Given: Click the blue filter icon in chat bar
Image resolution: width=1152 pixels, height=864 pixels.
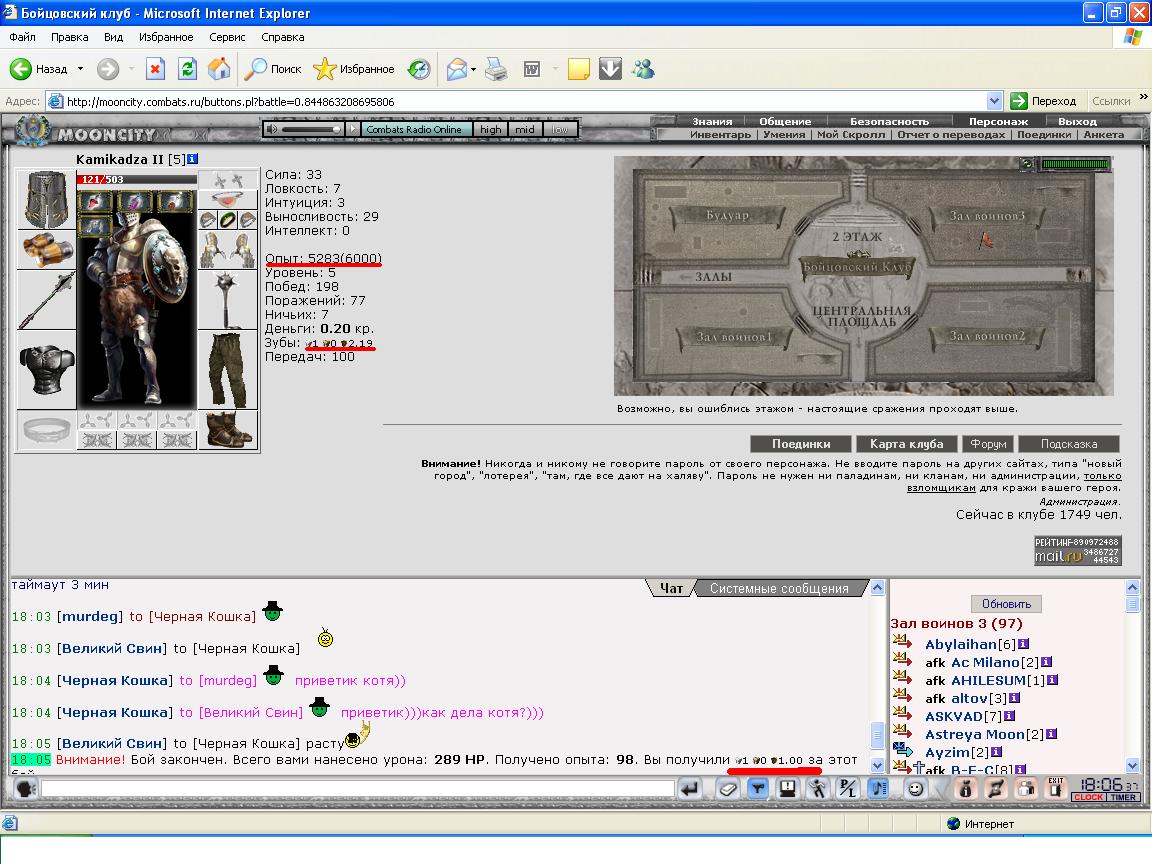Looking at the screenshot, I should click(757, 789).
